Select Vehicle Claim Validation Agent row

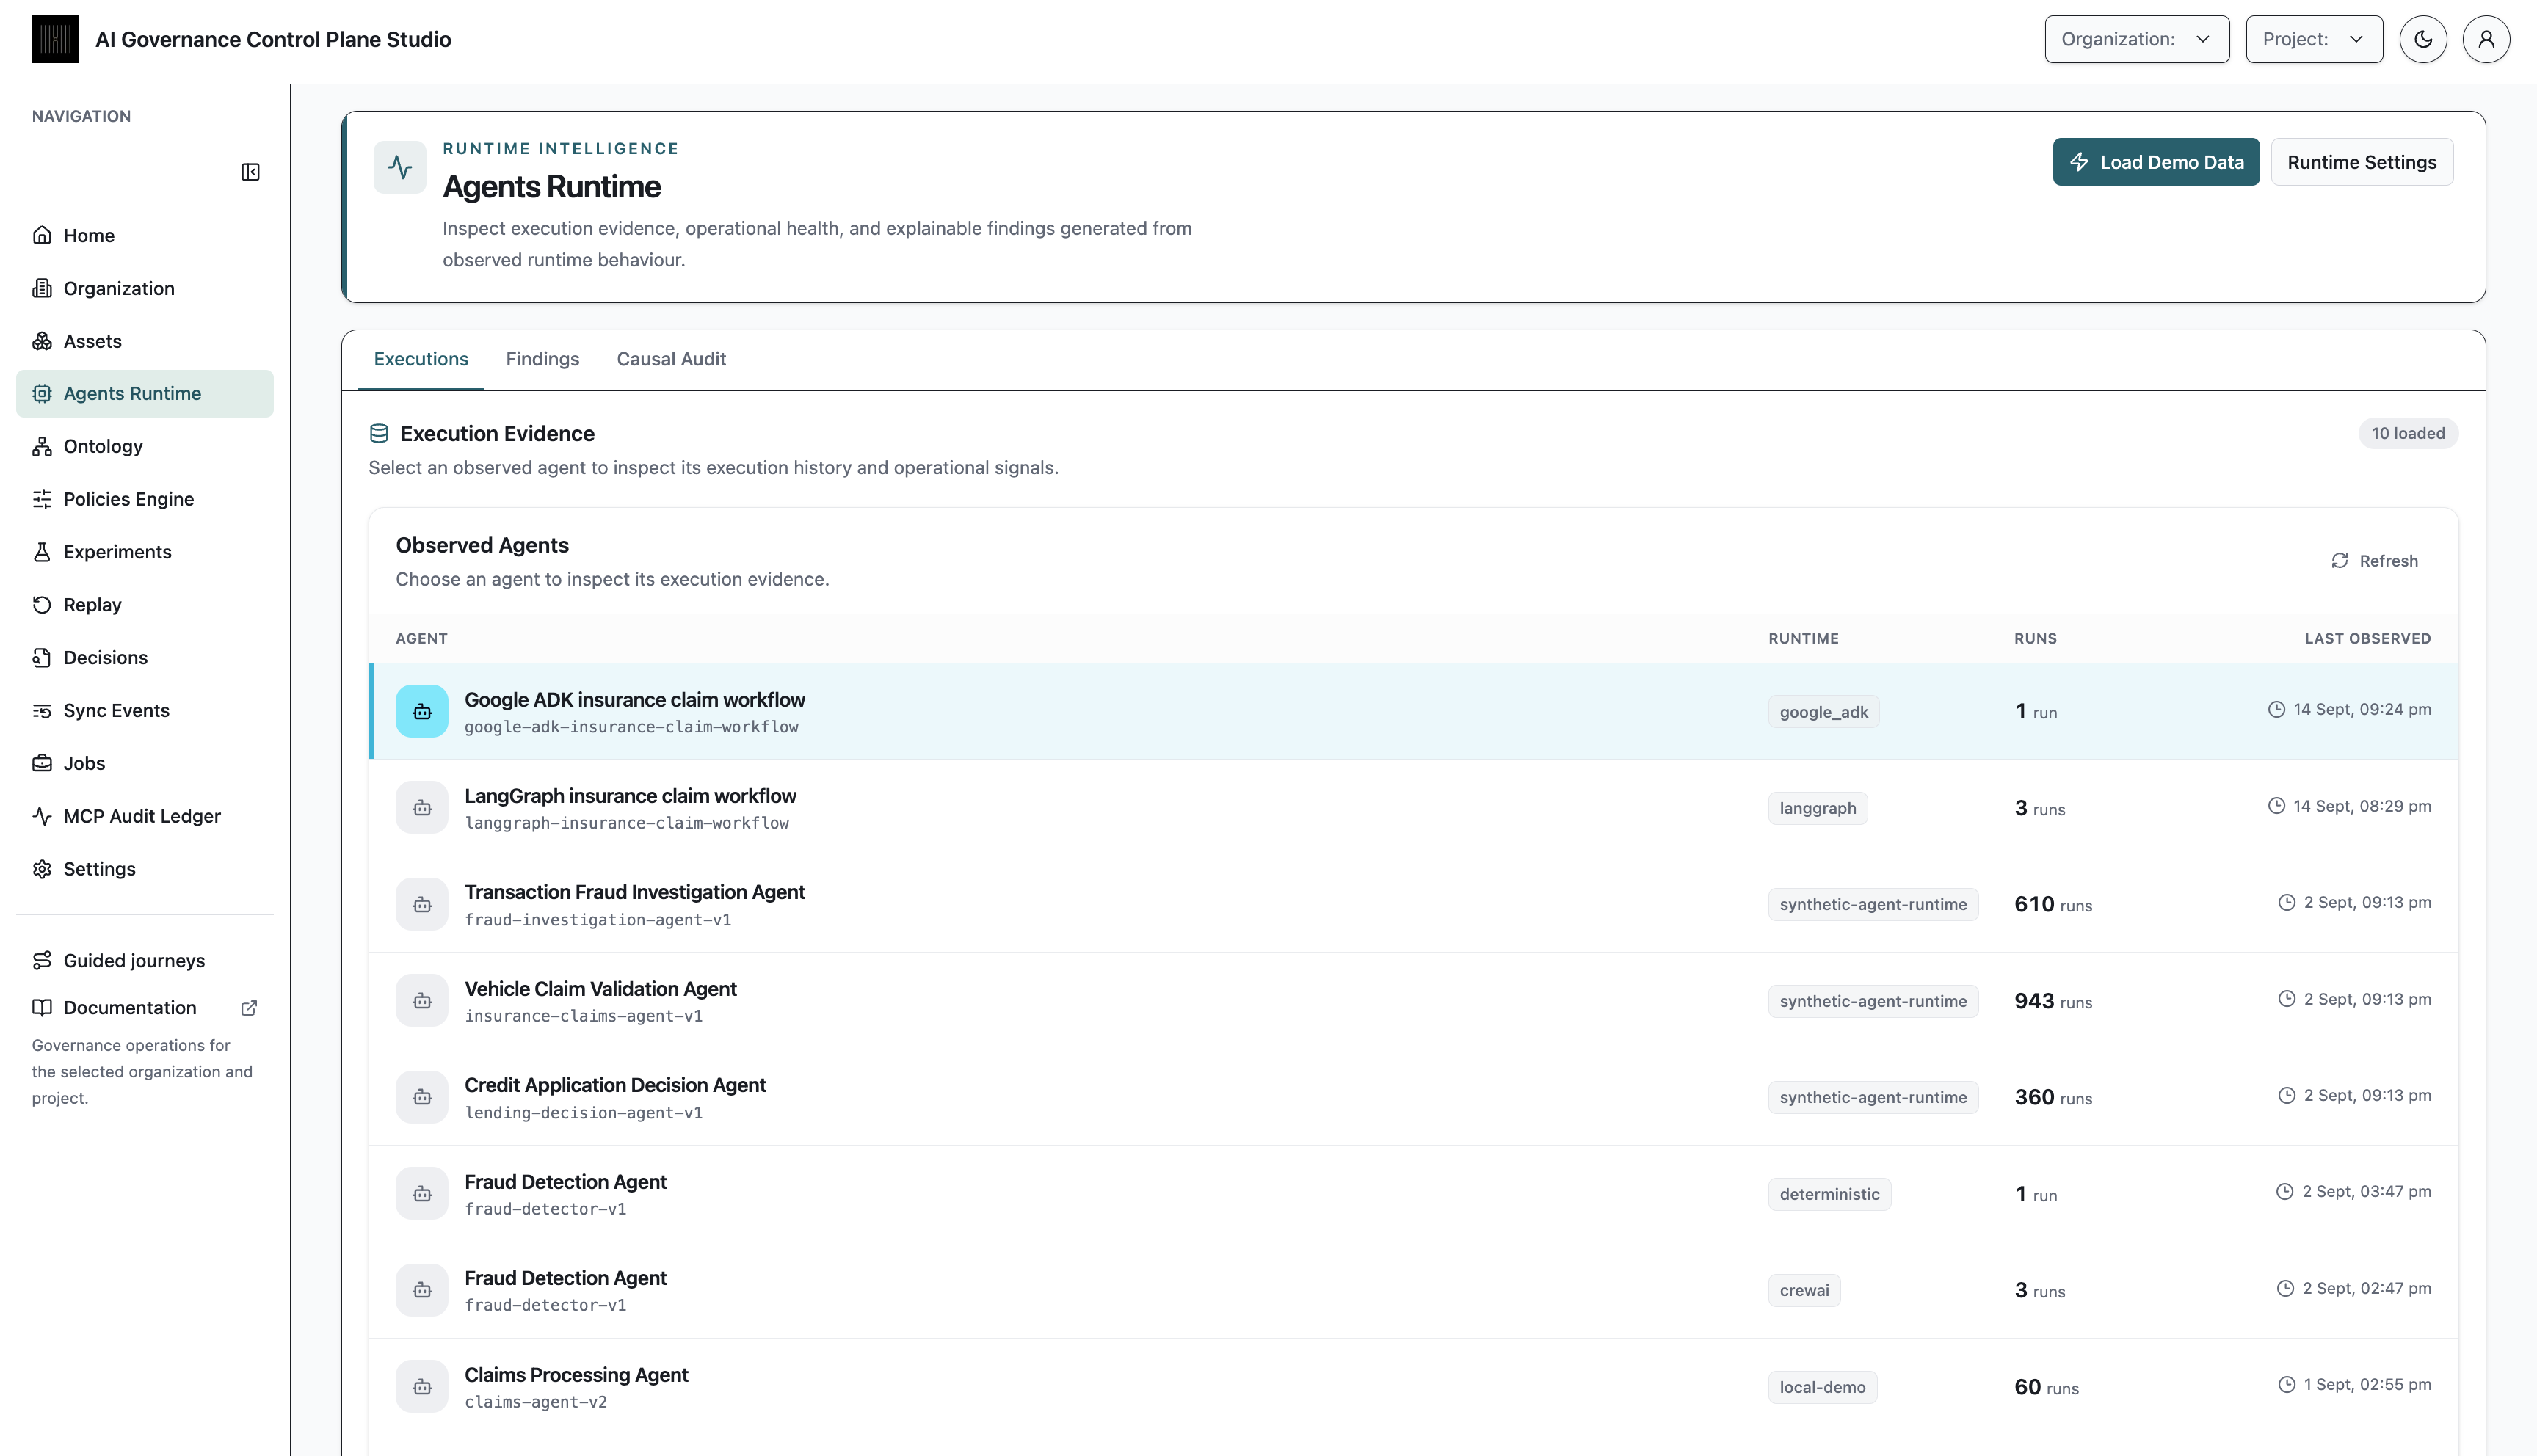(1413, 1001)
